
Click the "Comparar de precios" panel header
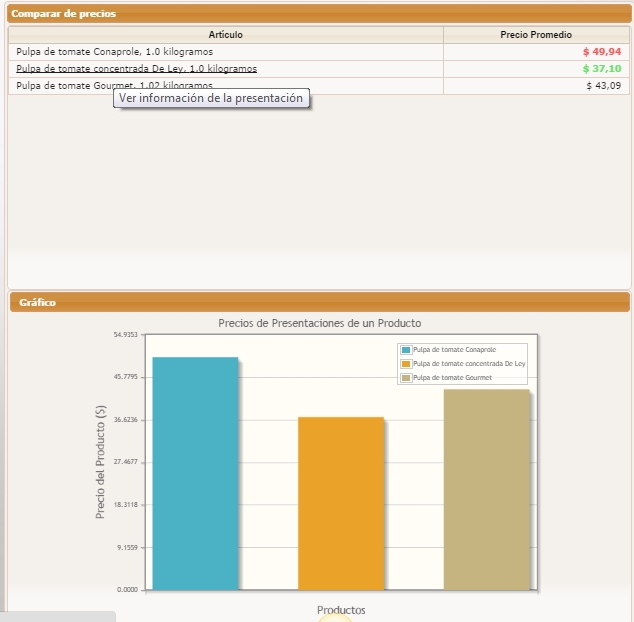pyautogui.click(x=64, y=14)
